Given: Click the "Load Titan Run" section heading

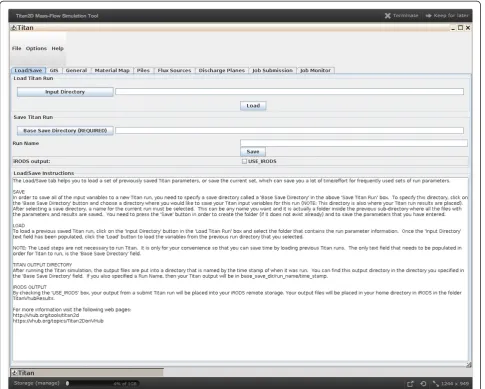Looking at the screenshot, I should click(33, 78).
